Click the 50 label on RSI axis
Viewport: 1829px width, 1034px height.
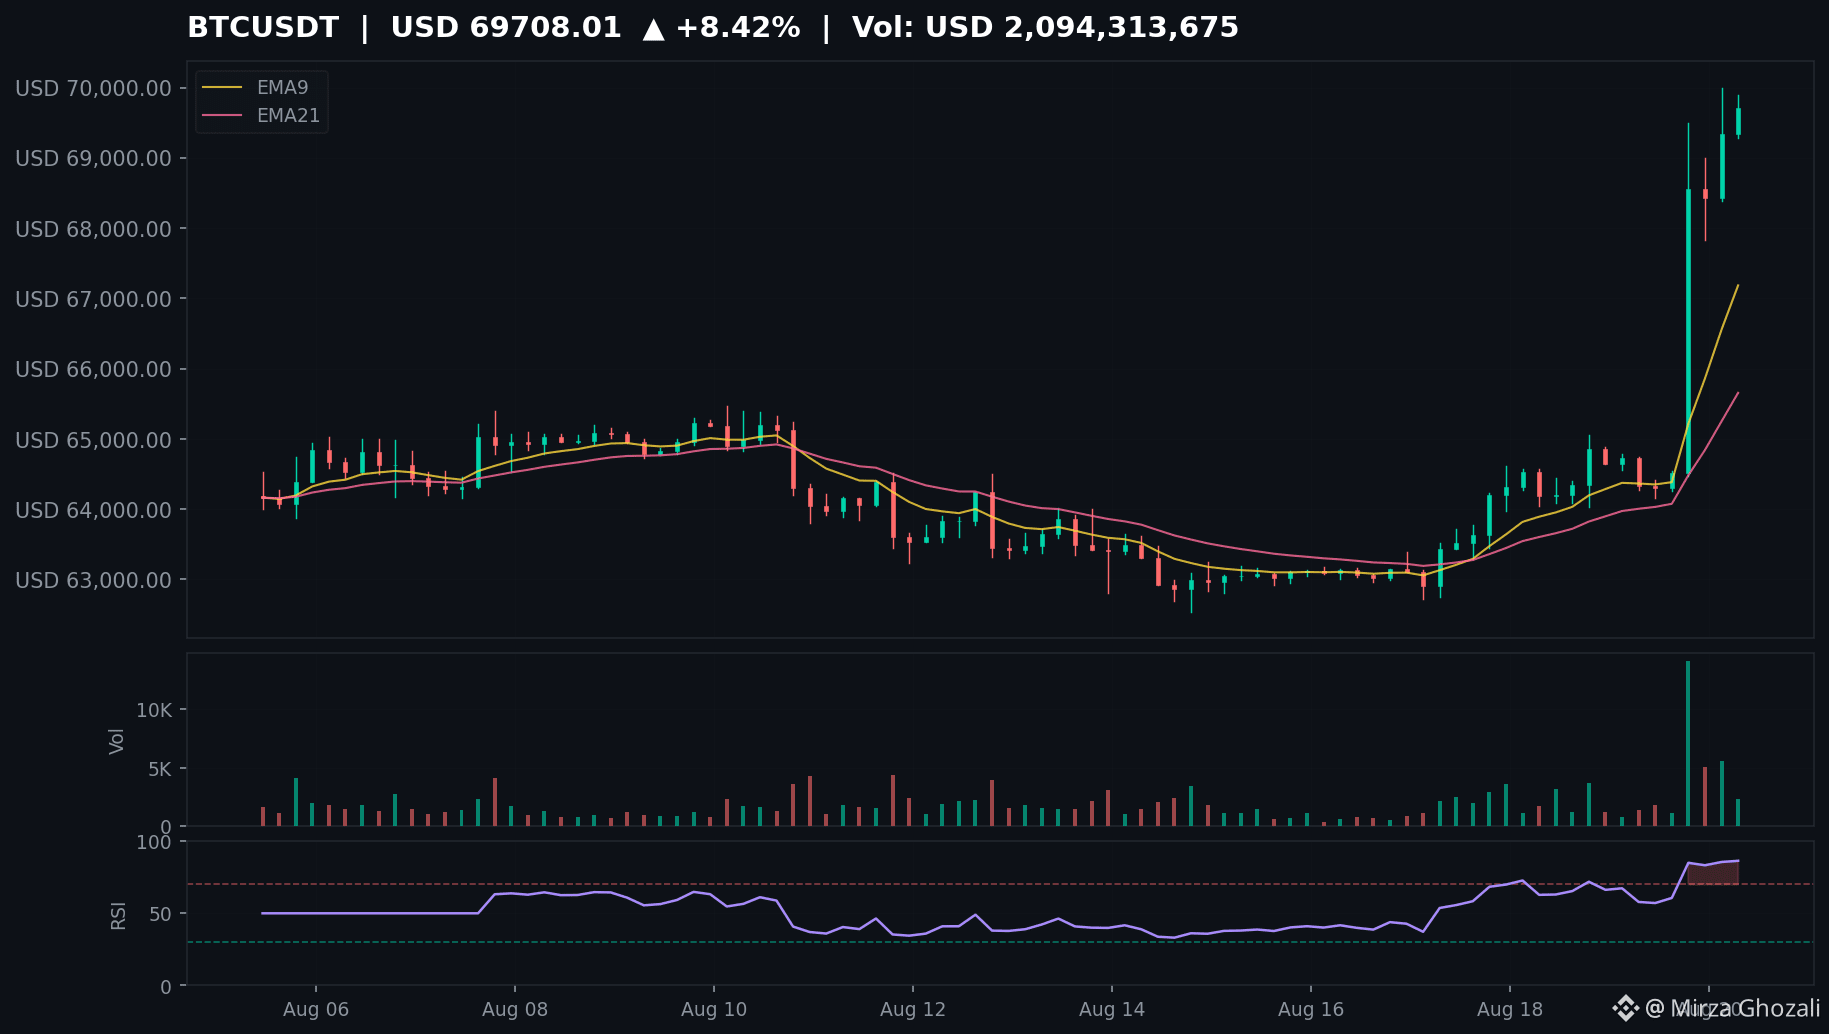(160, 914)
